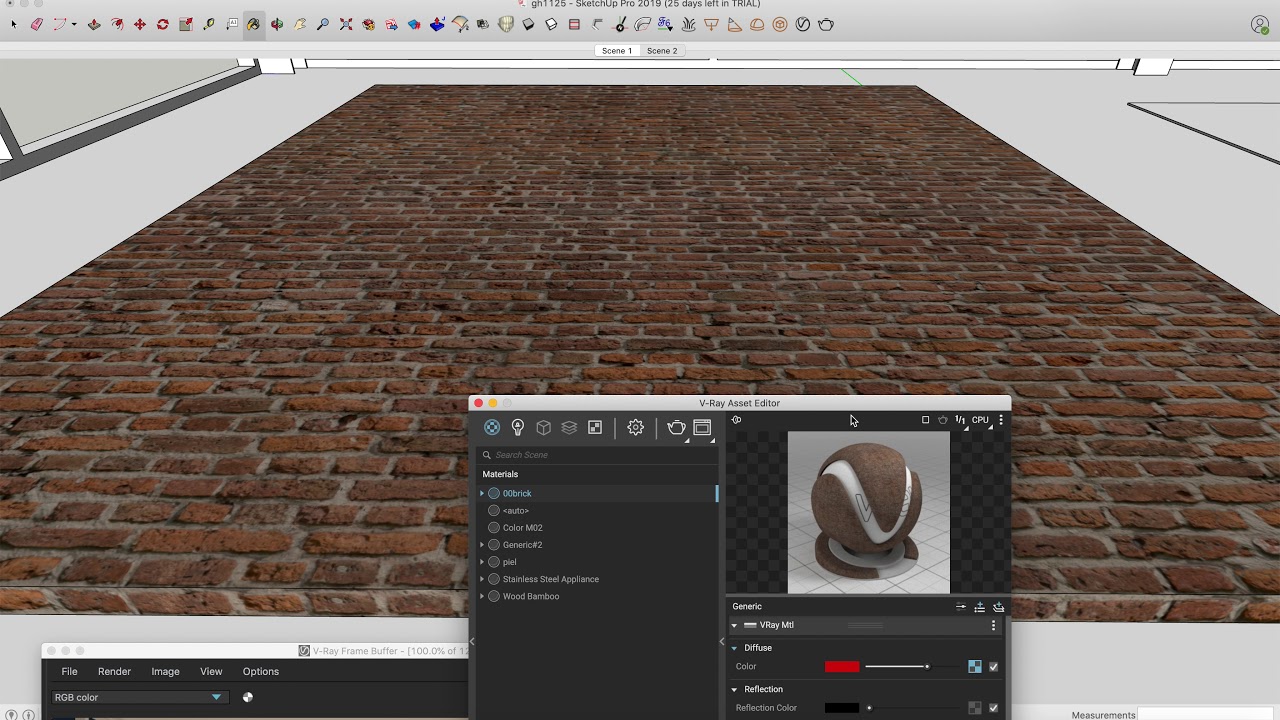This screenshot has height=720, width=1280.
Task: Open the SketchUp account profile icon
Action: 1260,25
